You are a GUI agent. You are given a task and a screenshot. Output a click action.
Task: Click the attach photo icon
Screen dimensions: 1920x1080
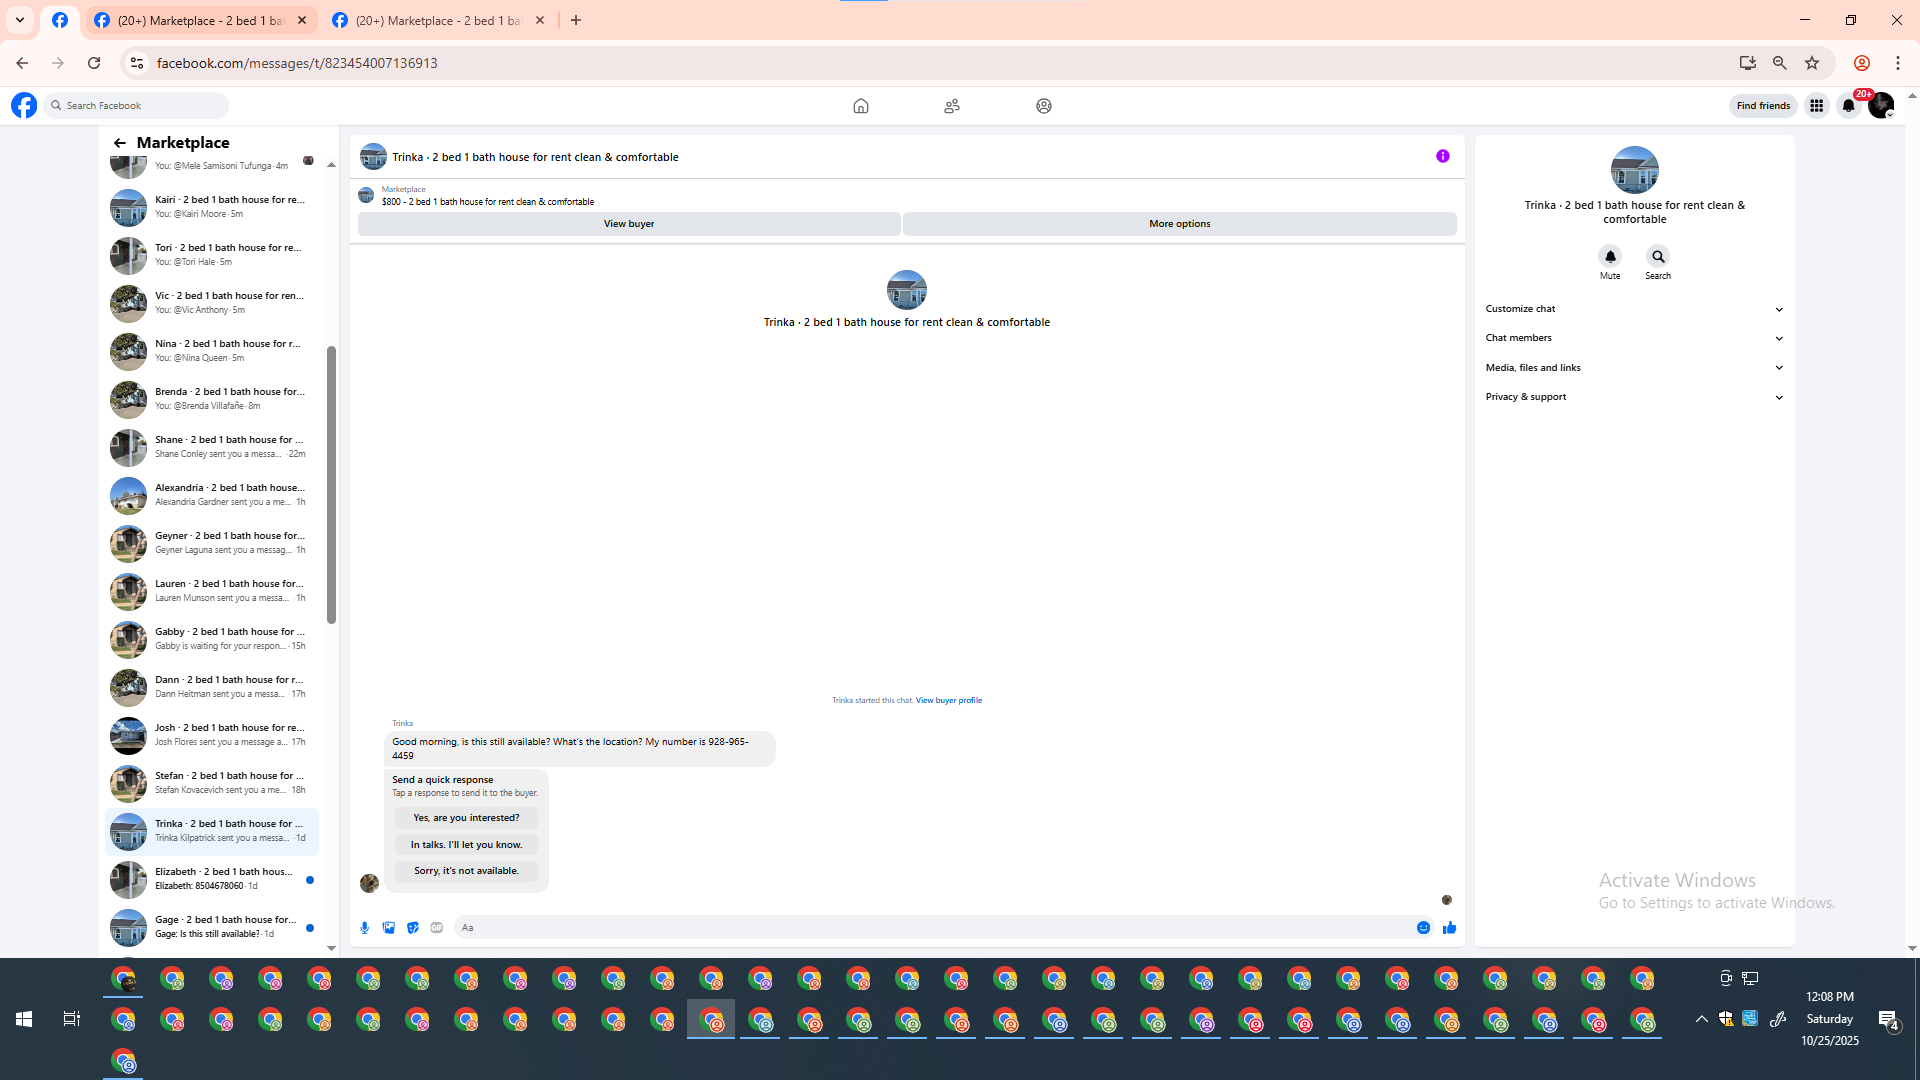coord(389,928)
